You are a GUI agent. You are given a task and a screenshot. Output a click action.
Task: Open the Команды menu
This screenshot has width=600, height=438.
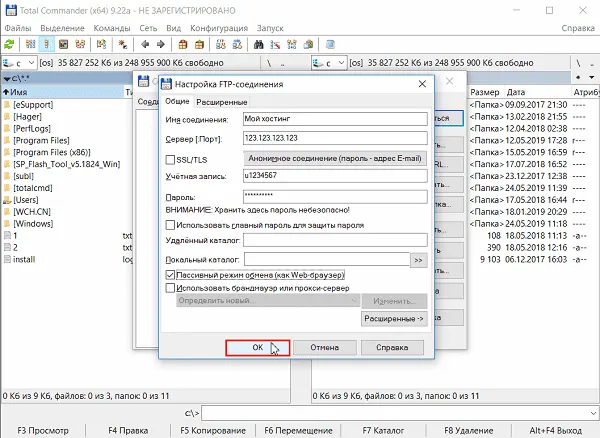[x=112, y=28]
